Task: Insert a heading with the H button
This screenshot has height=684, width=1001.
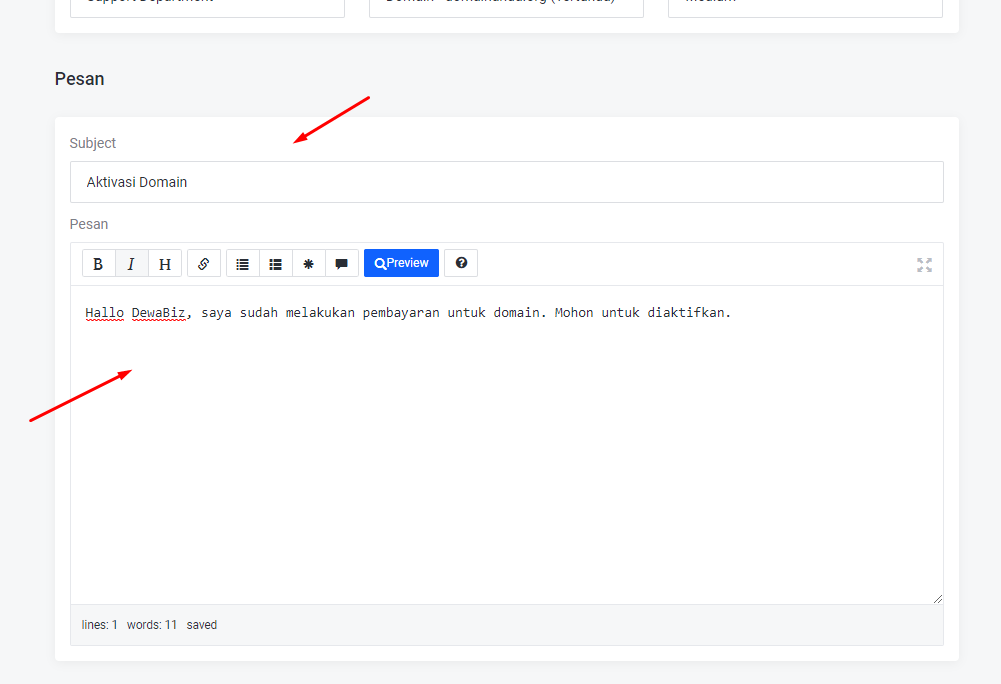Action: pos(165,264)
